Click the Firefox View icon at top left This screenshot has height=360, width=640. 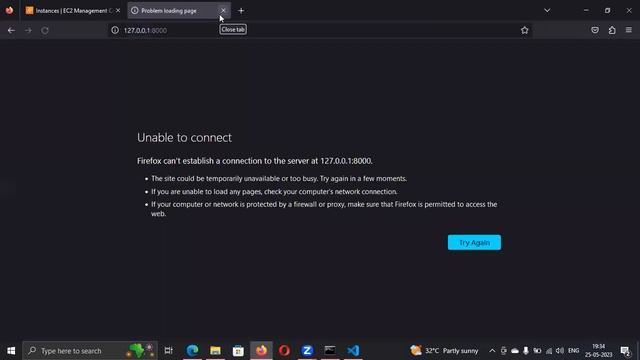pyautogui.click(x=9, y=11)
